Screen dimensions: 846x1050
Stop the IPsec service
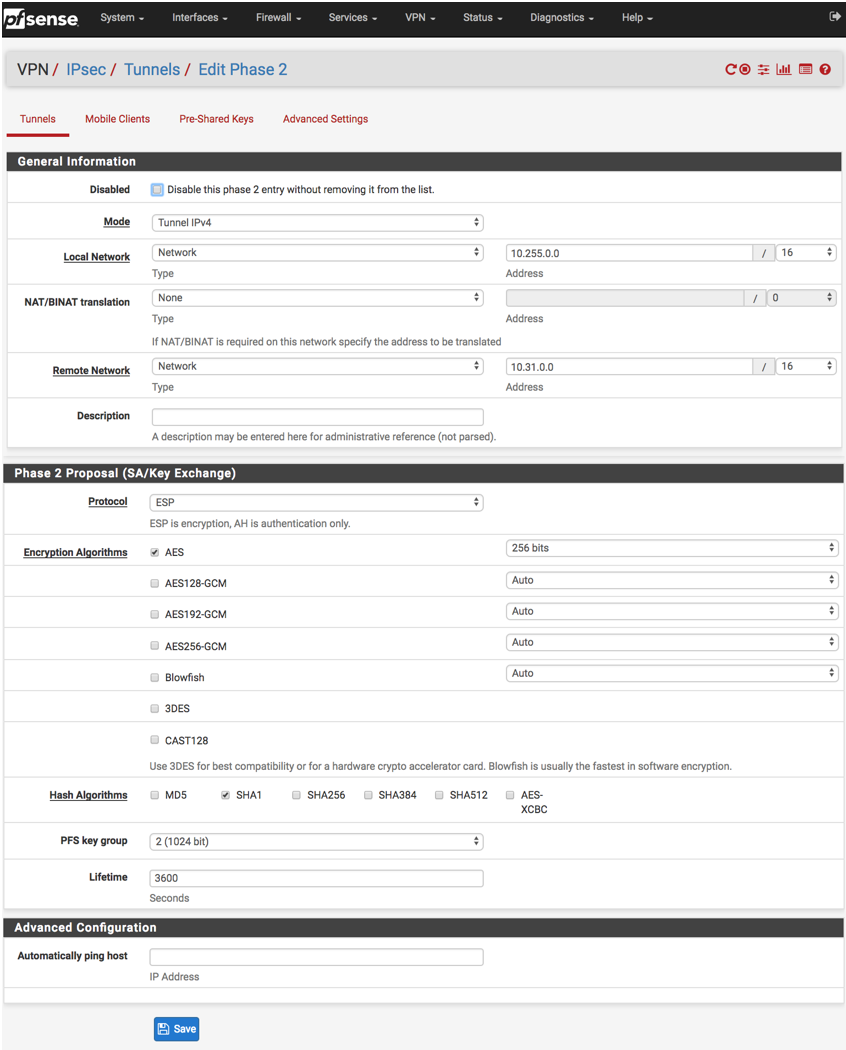coord(745,69)
